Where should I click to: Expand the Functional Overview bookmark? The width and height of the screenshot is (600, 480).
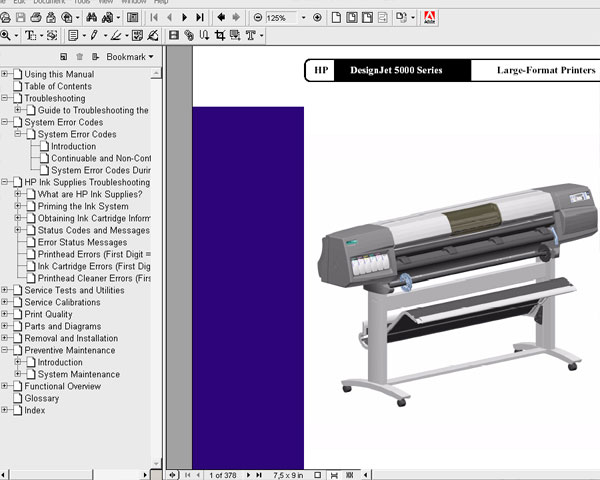5,385
